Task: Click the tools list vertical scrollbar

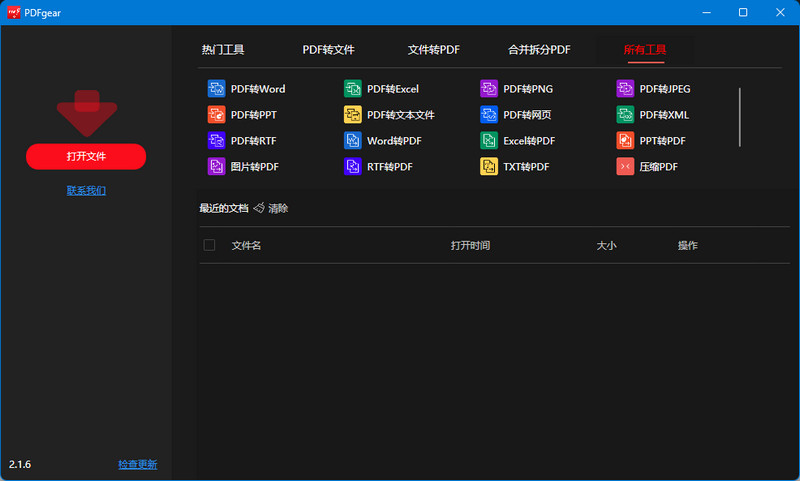Action: click(x=740, y=117)
